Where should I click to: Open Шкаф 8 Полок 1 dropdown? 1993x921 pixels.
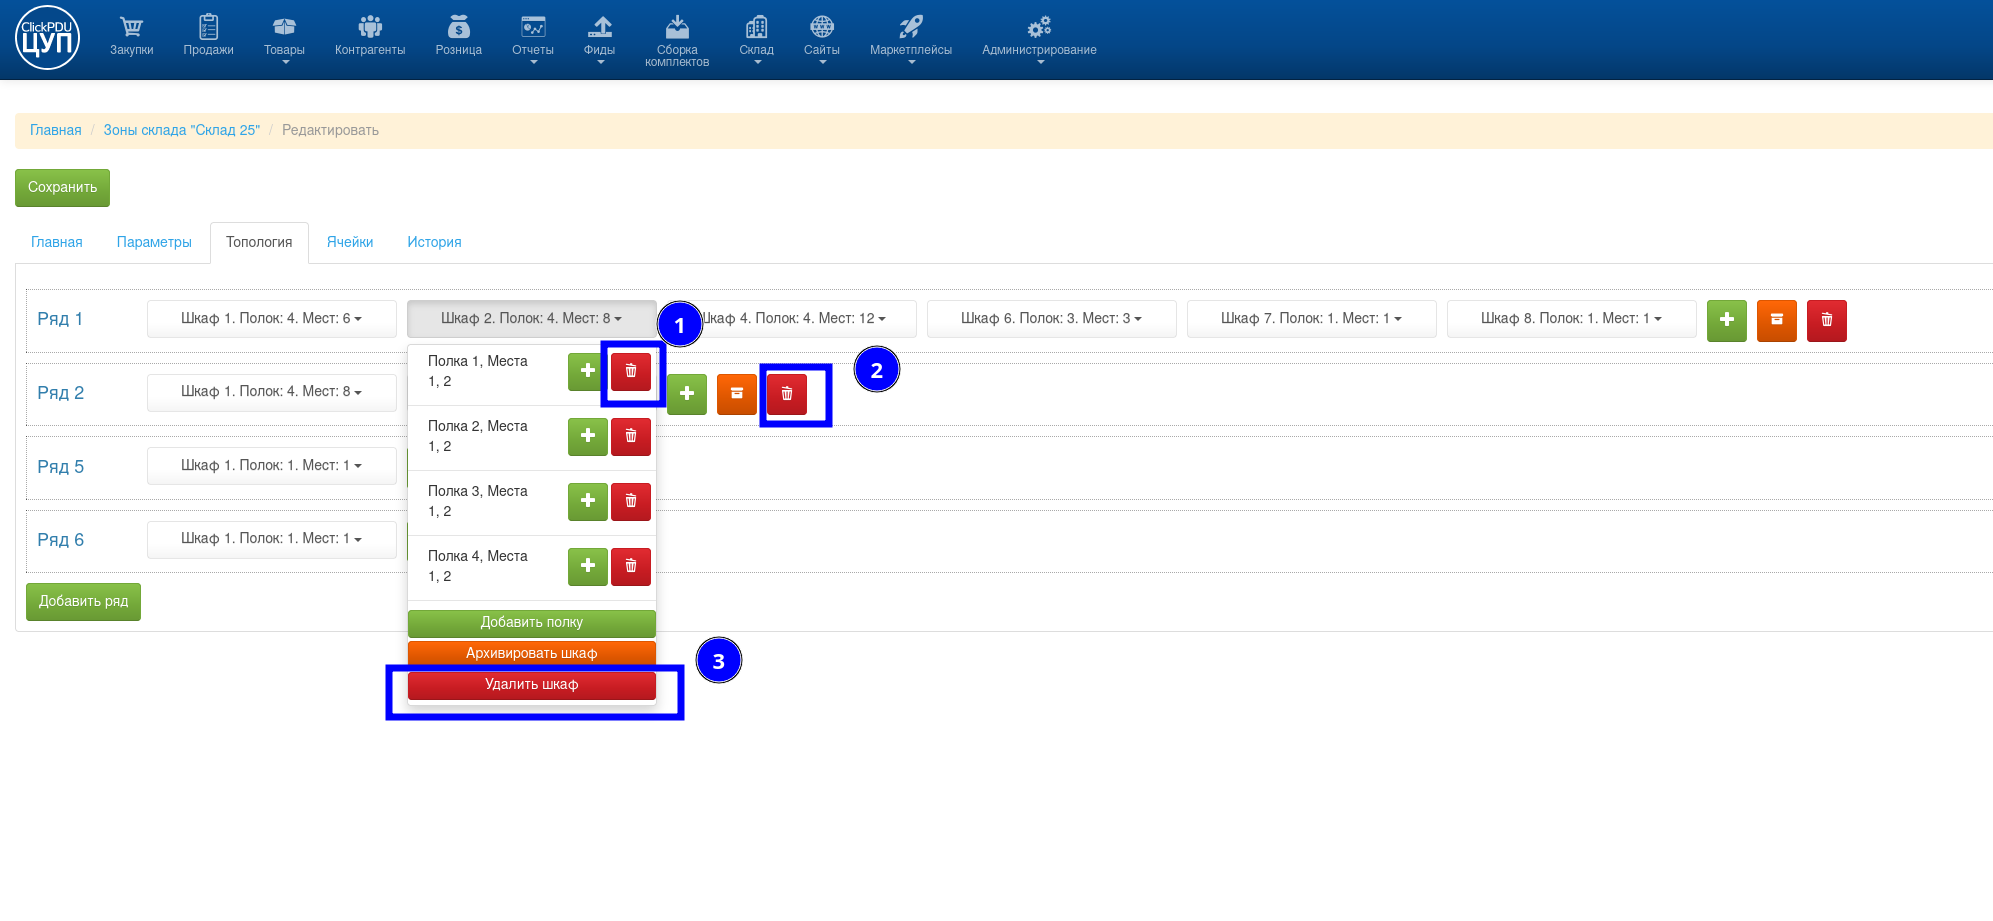1571,319
